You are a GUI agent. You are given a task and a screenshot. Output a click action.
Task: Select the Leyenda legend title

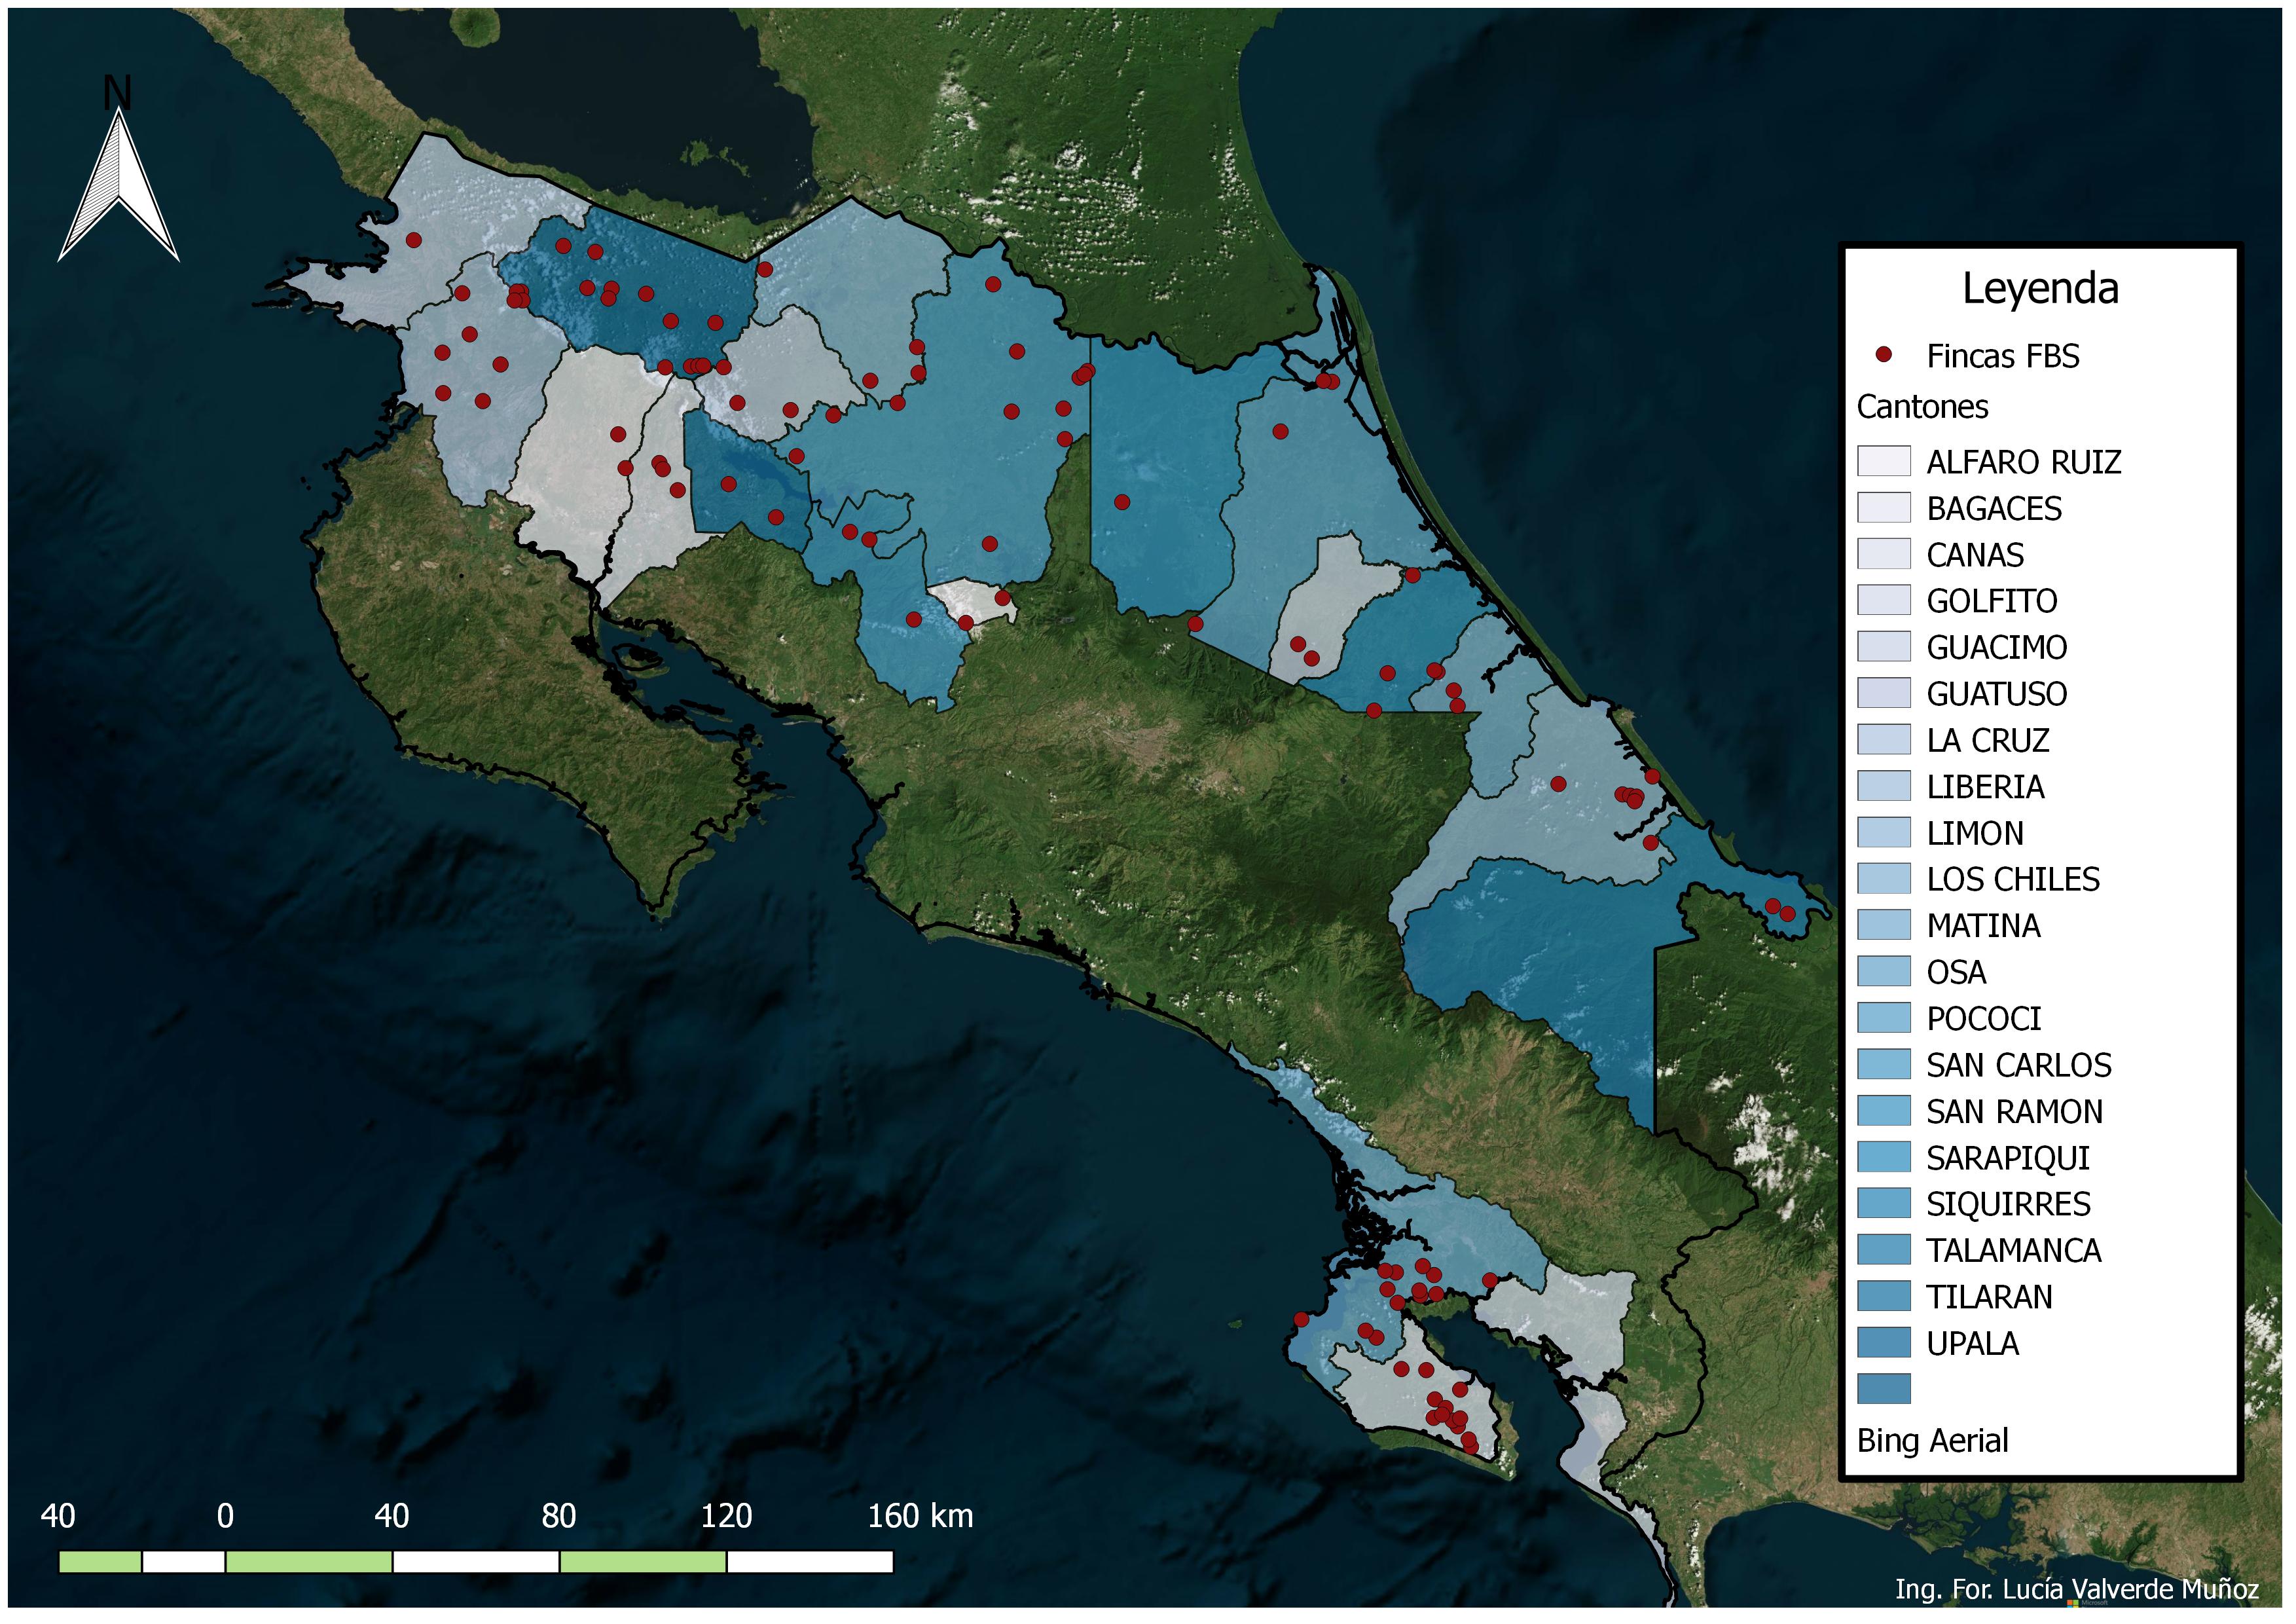(2040, 288)
